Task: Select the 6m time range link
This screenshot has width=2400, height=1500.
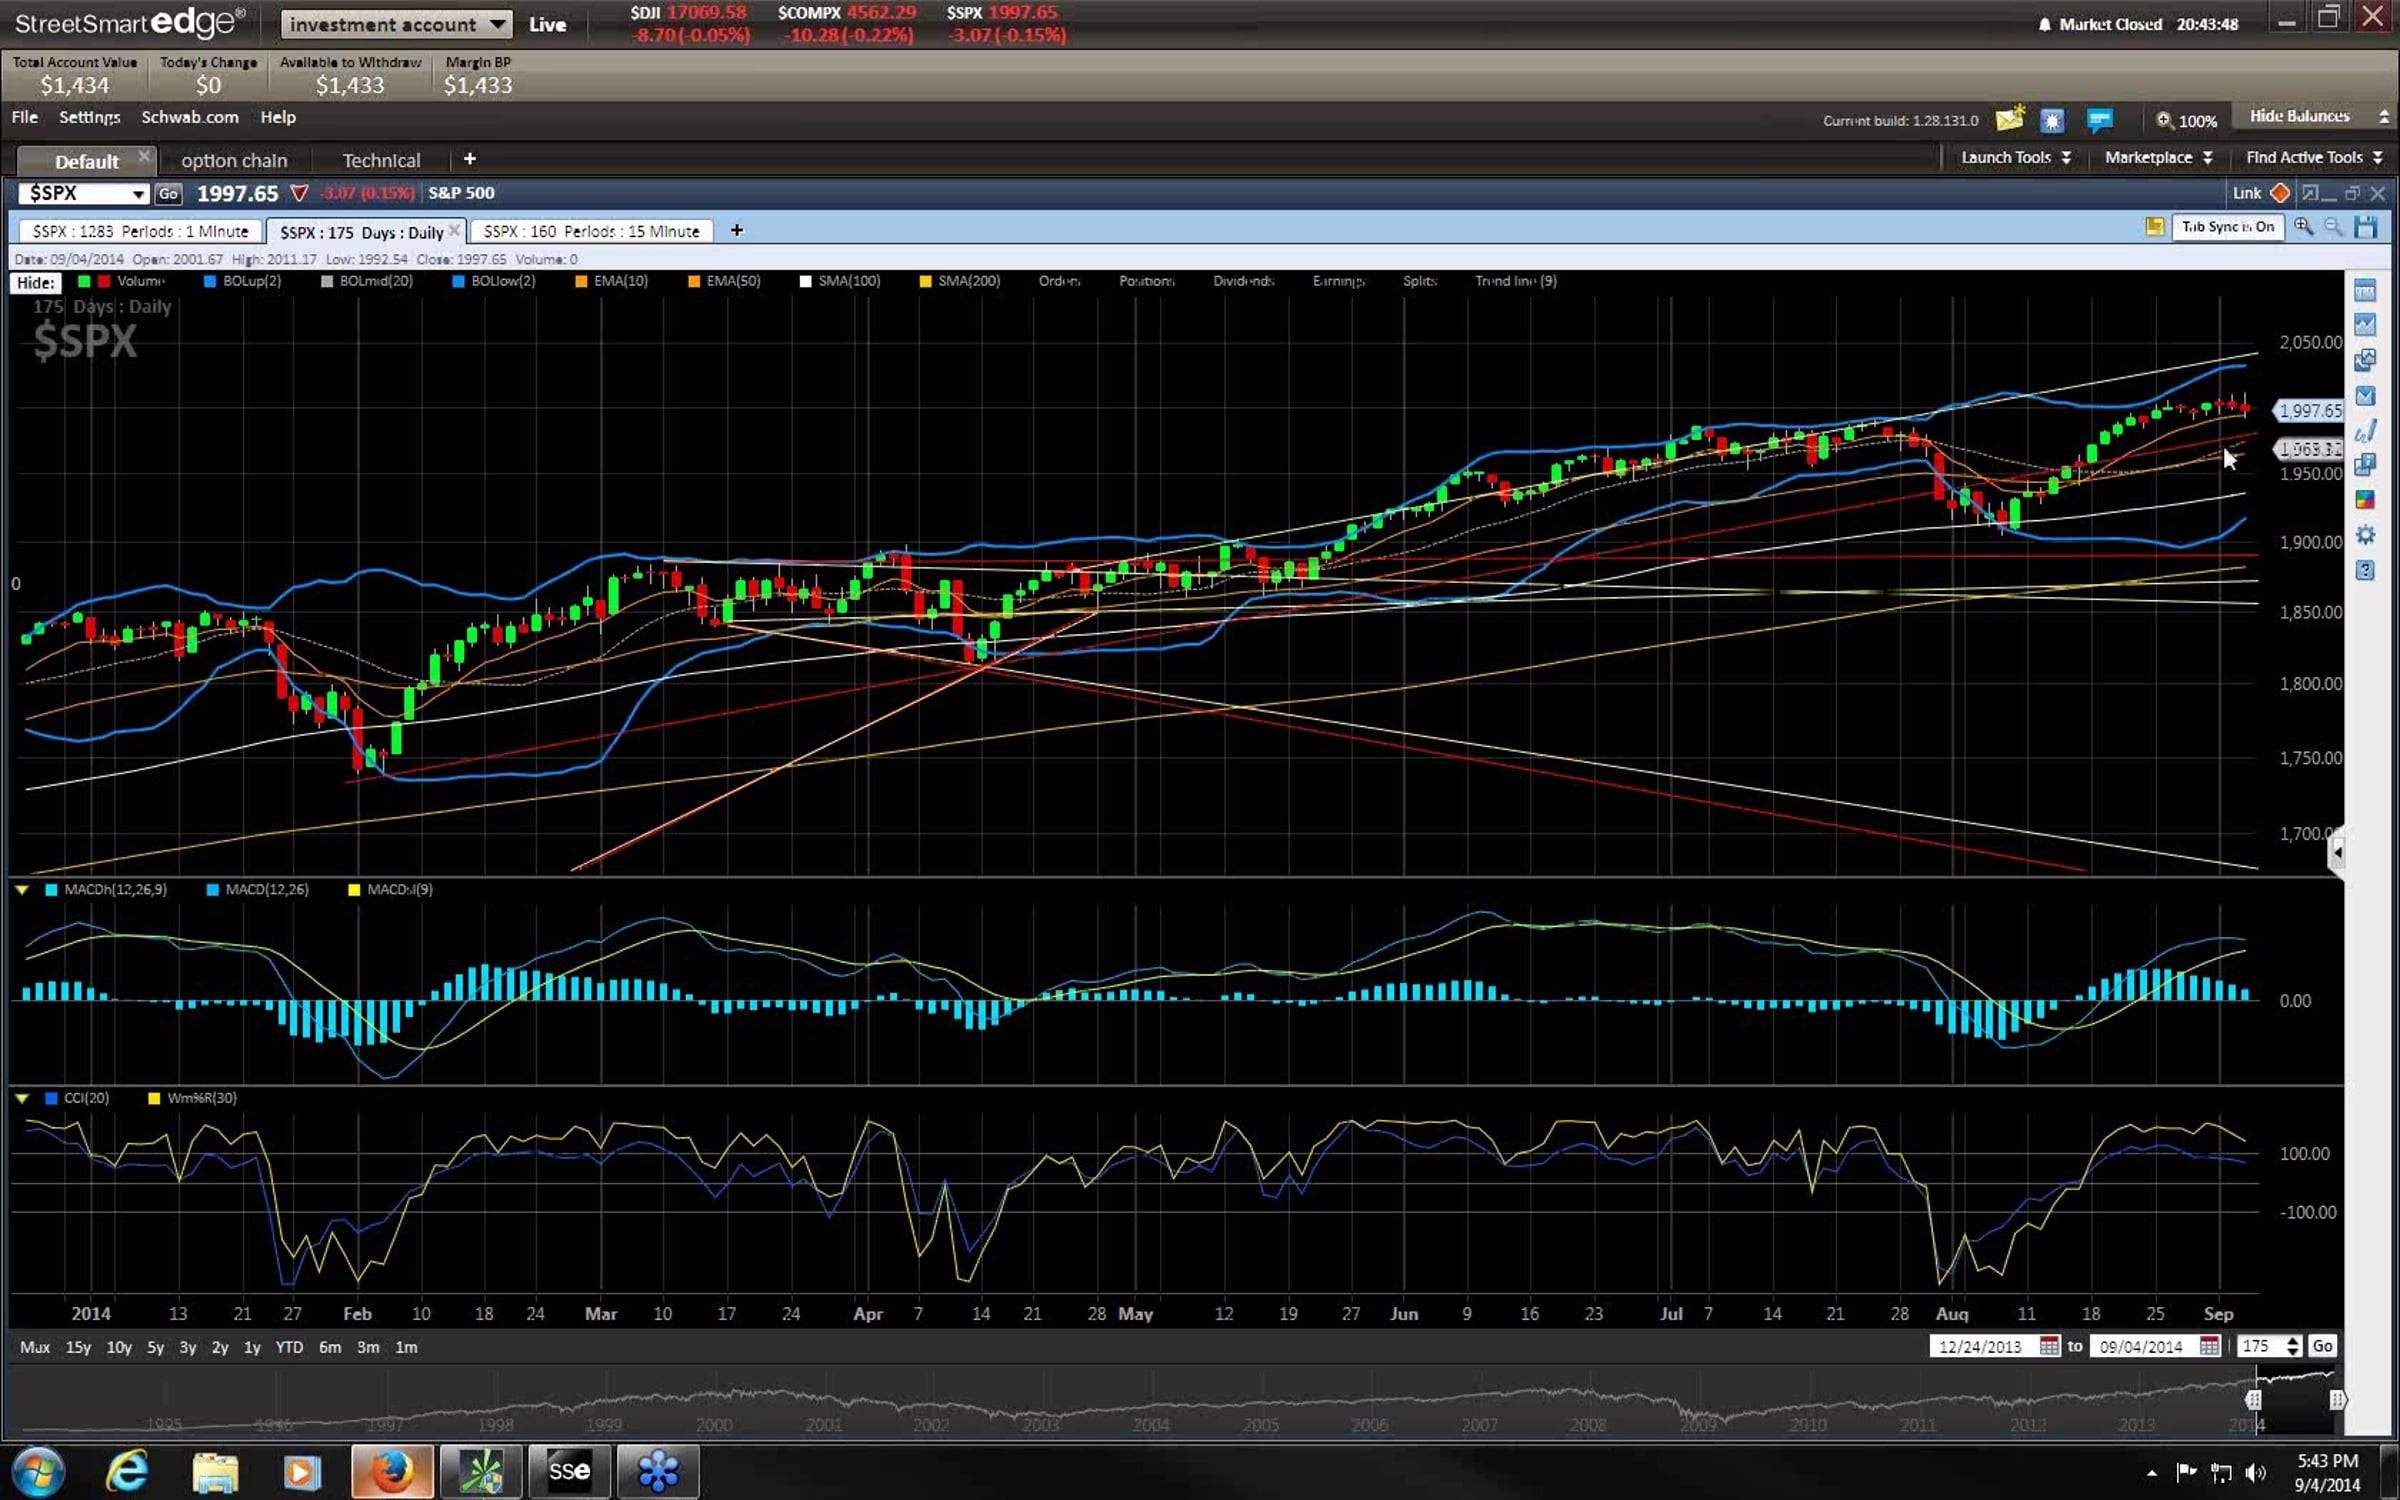Action: coord(329,1347)
